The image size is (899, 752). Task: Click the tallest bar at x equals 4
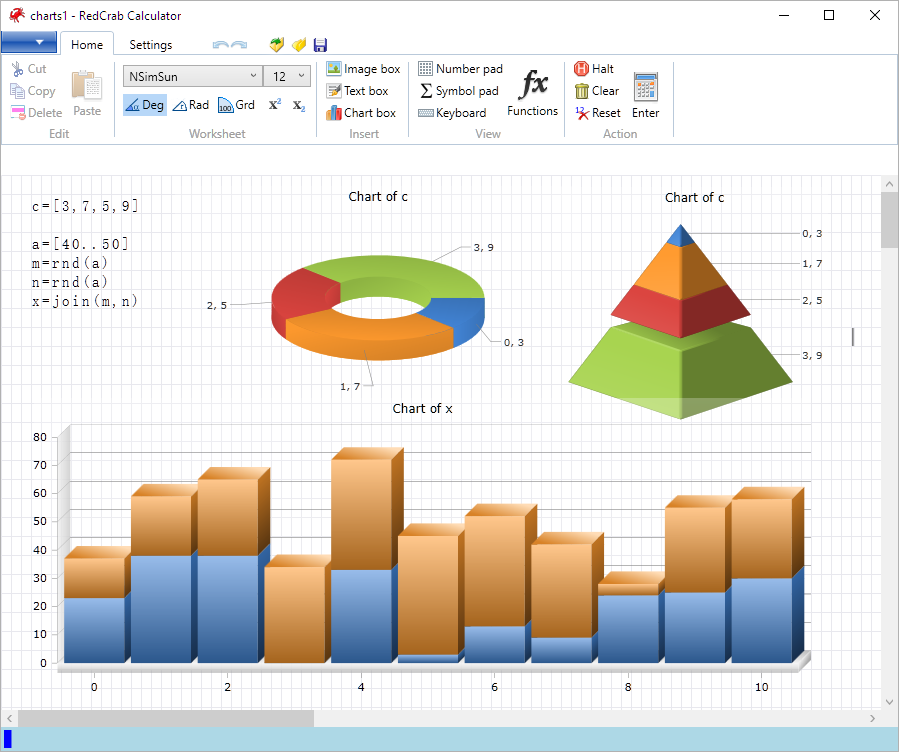point(362,555)
